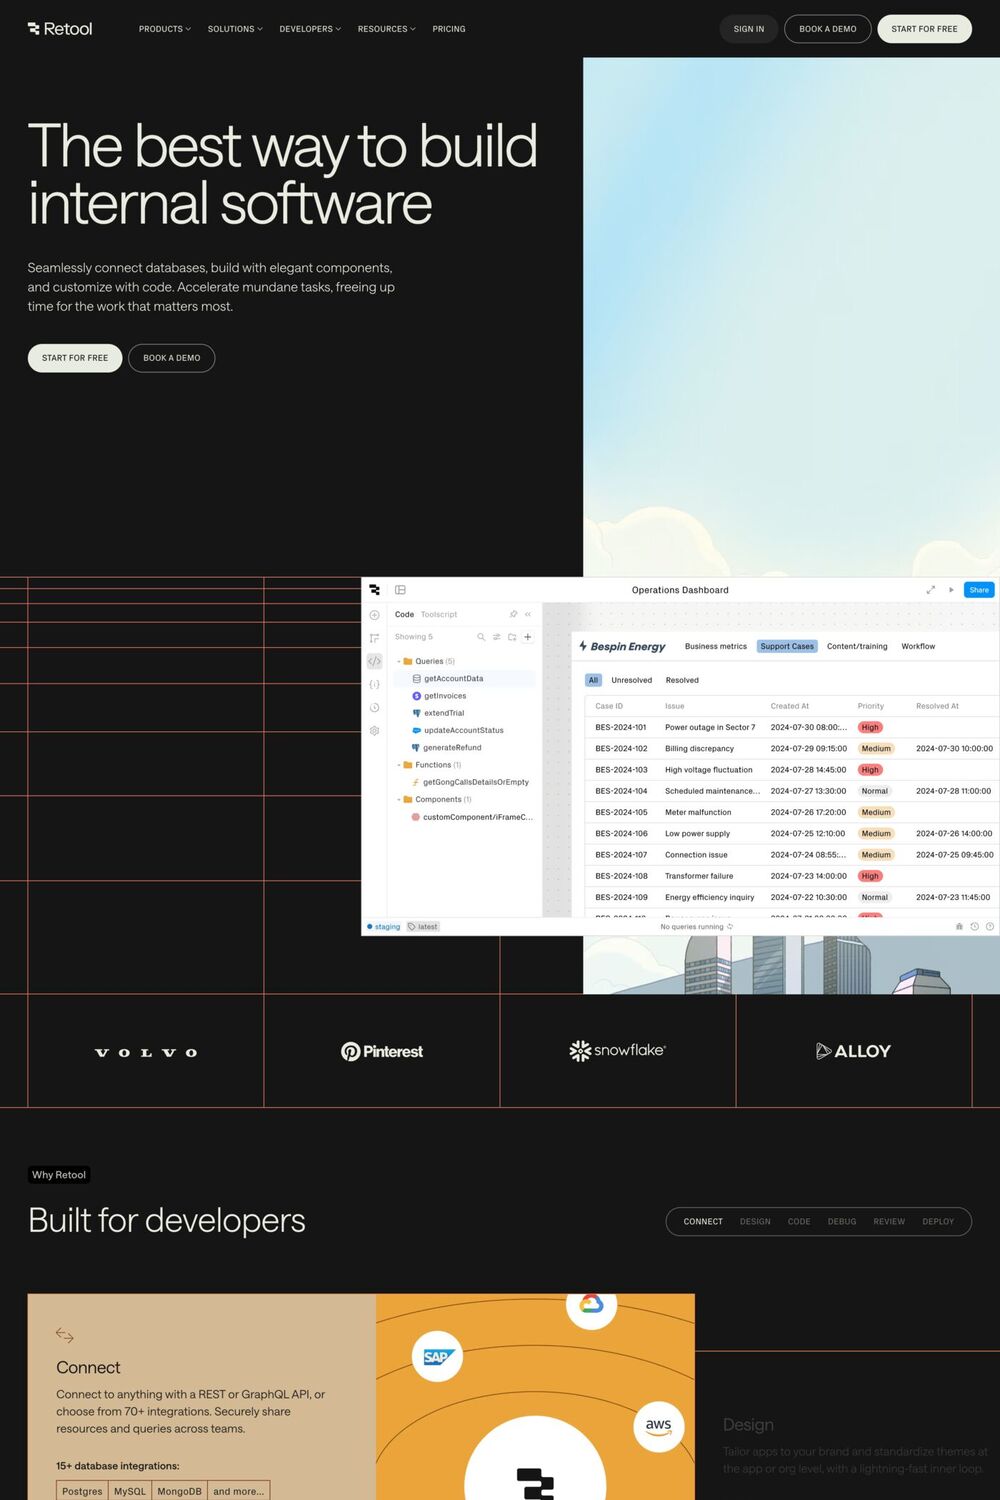Collapse the Queries folder
The height and width of the screenshot is (1500, 1000).
(x=399, y=661)
